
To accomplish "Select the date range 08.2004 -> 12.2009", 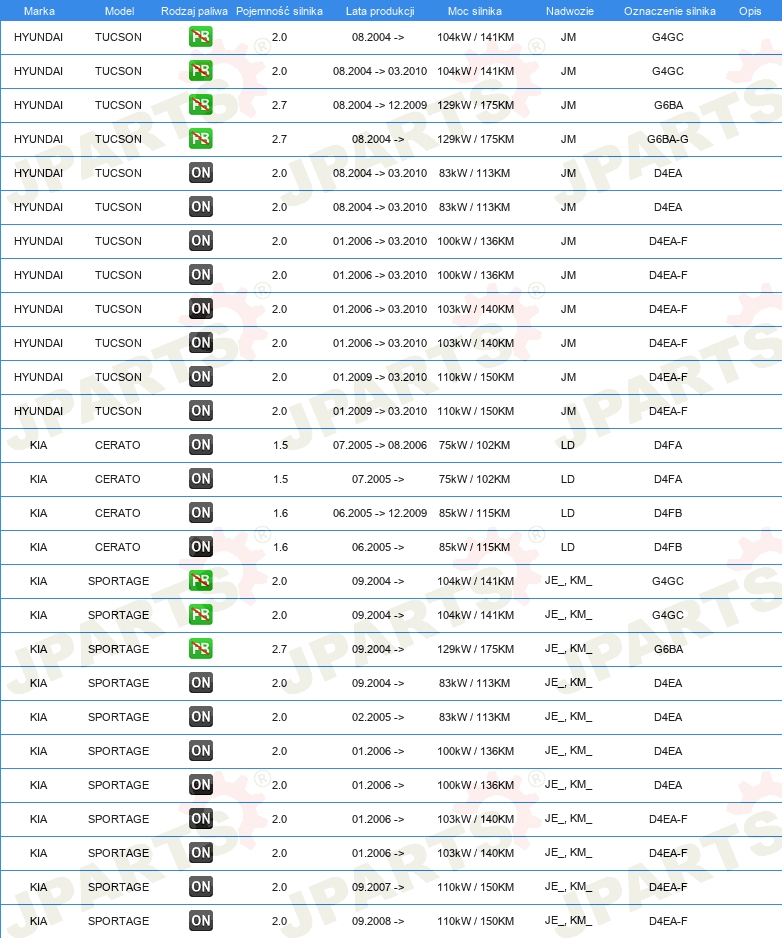I will (x=380, y=105).
